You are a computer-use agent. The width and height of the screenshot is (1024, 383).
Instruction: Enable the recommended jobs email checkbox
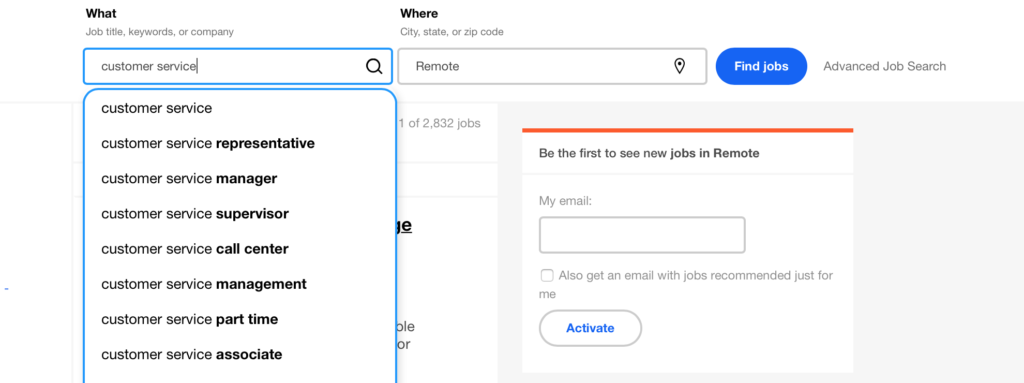point(547,276)
